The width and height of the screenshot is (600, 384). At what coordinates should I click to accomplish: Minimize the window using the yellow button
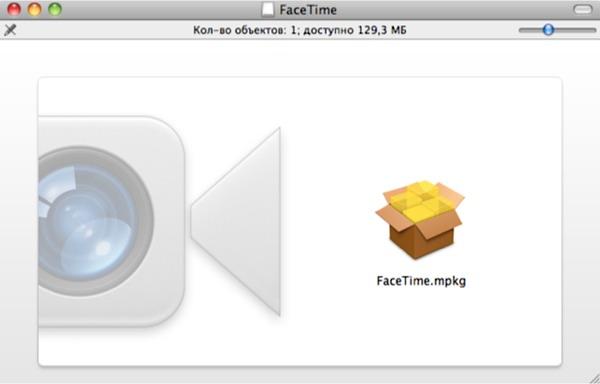coord(34,9)
